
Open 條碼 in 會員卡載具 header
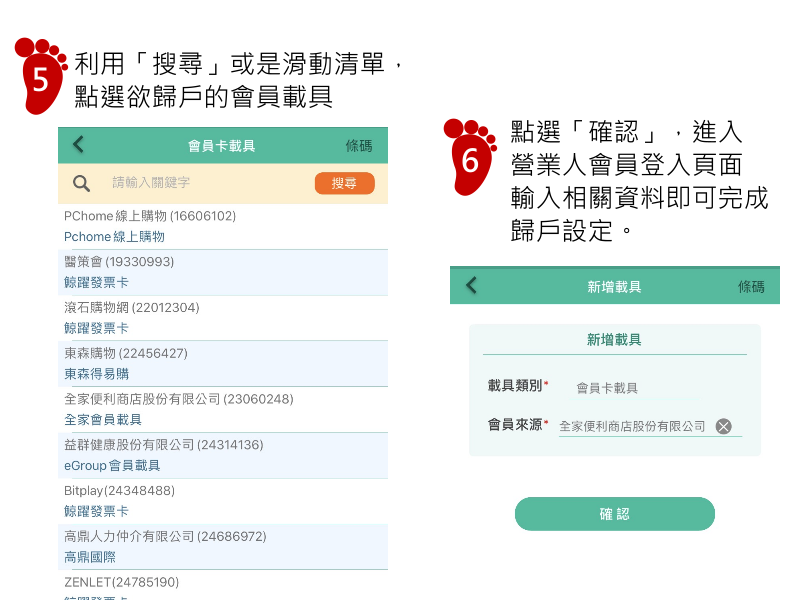click(359, 146)
